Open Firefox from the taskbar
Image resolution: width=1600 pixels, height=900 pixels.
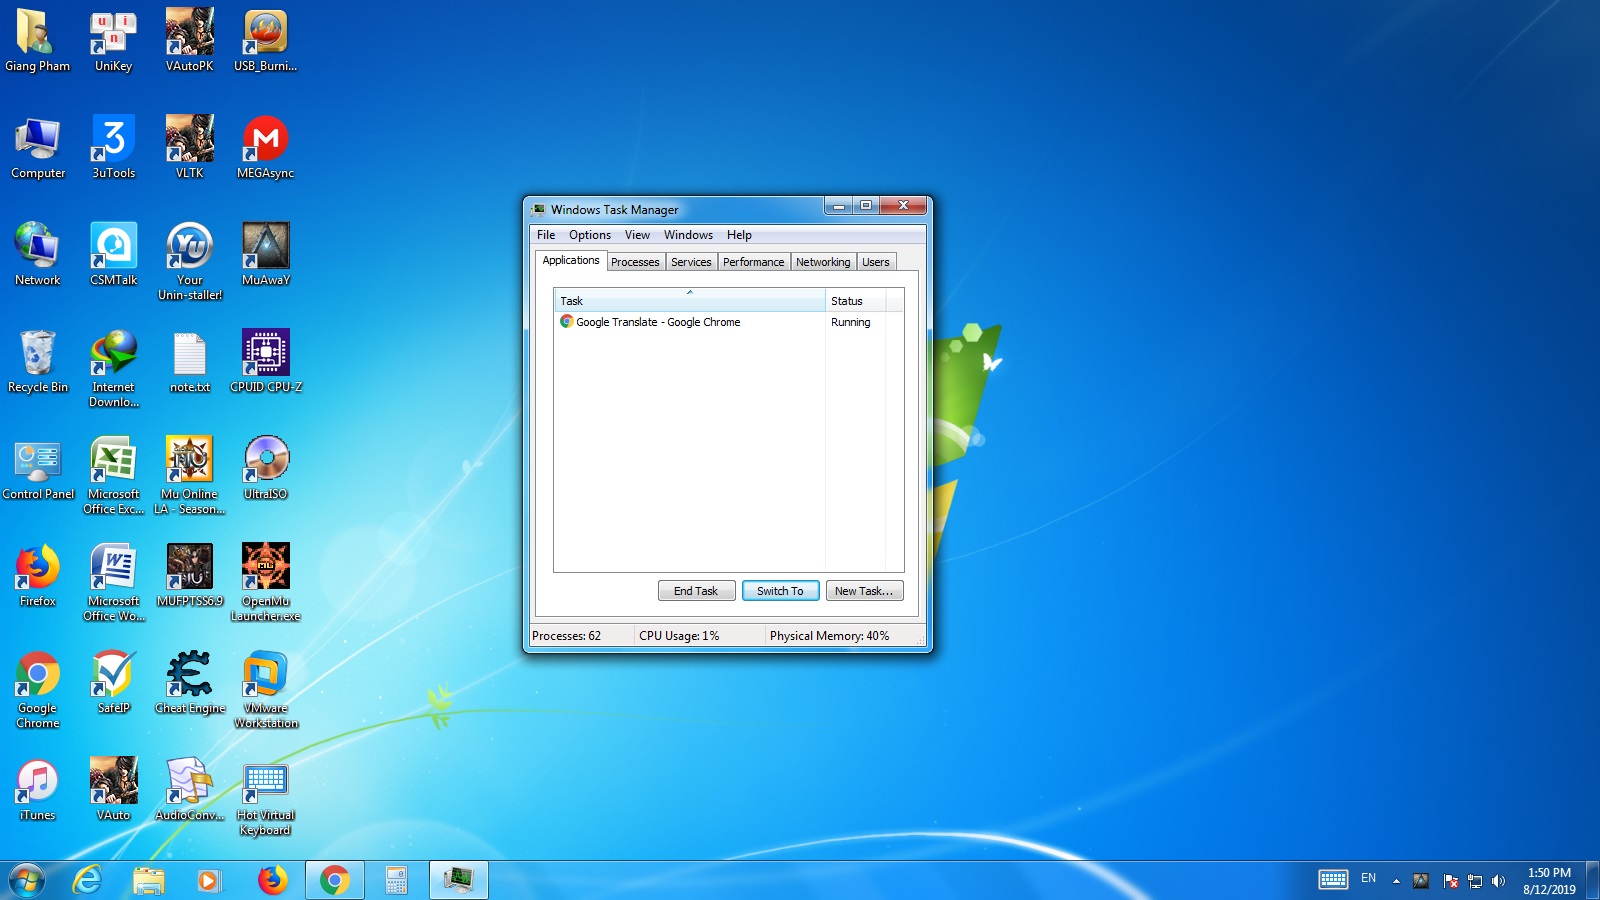click(272, 880)
